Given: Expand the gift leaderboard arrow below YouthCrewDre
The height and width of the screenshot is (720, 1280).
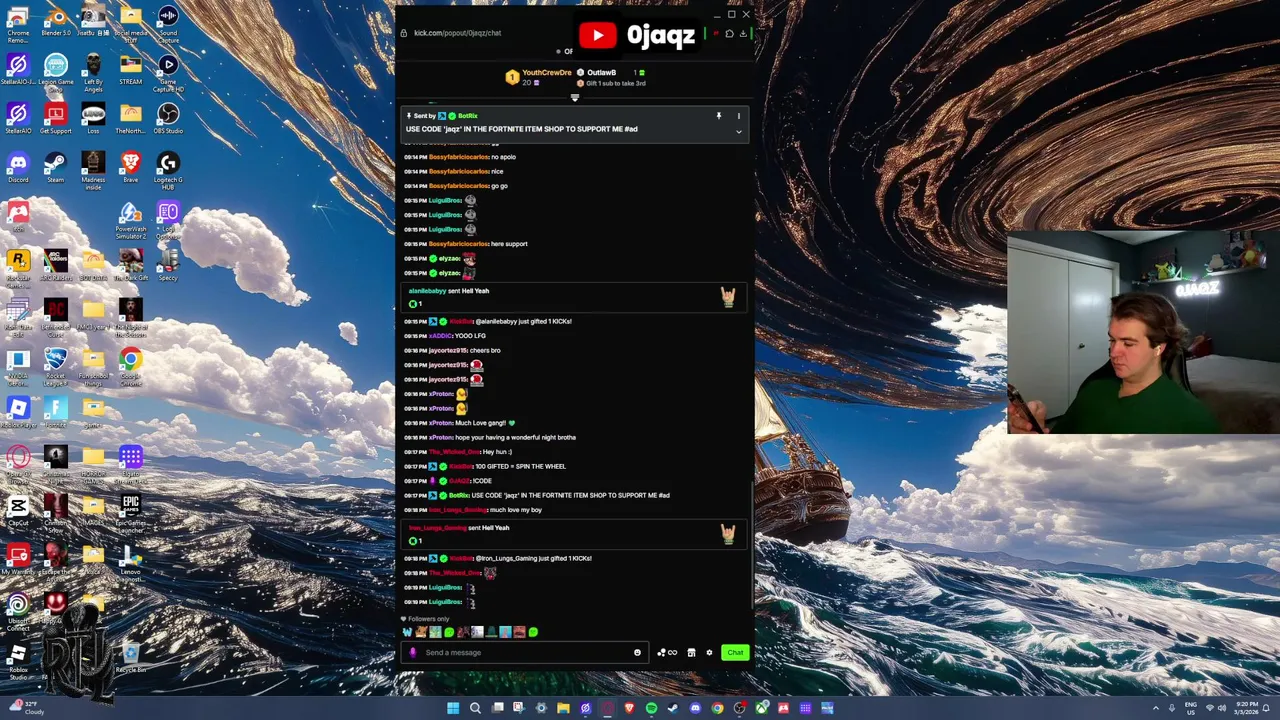Looking at the screenshot, I should coord(574,97).
